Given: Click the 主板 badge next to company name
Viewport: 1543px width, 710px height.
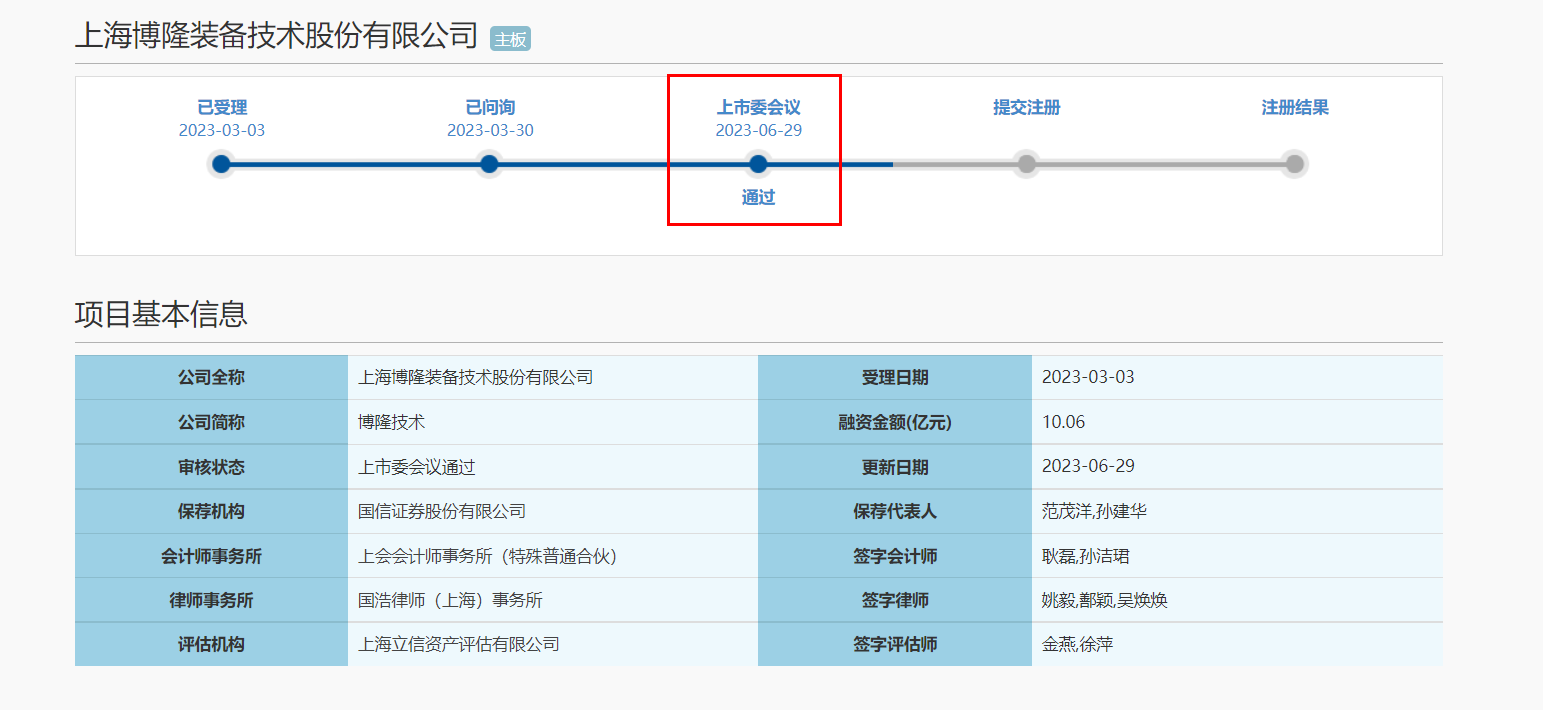Looking at the screenshot, I should 510,39.
